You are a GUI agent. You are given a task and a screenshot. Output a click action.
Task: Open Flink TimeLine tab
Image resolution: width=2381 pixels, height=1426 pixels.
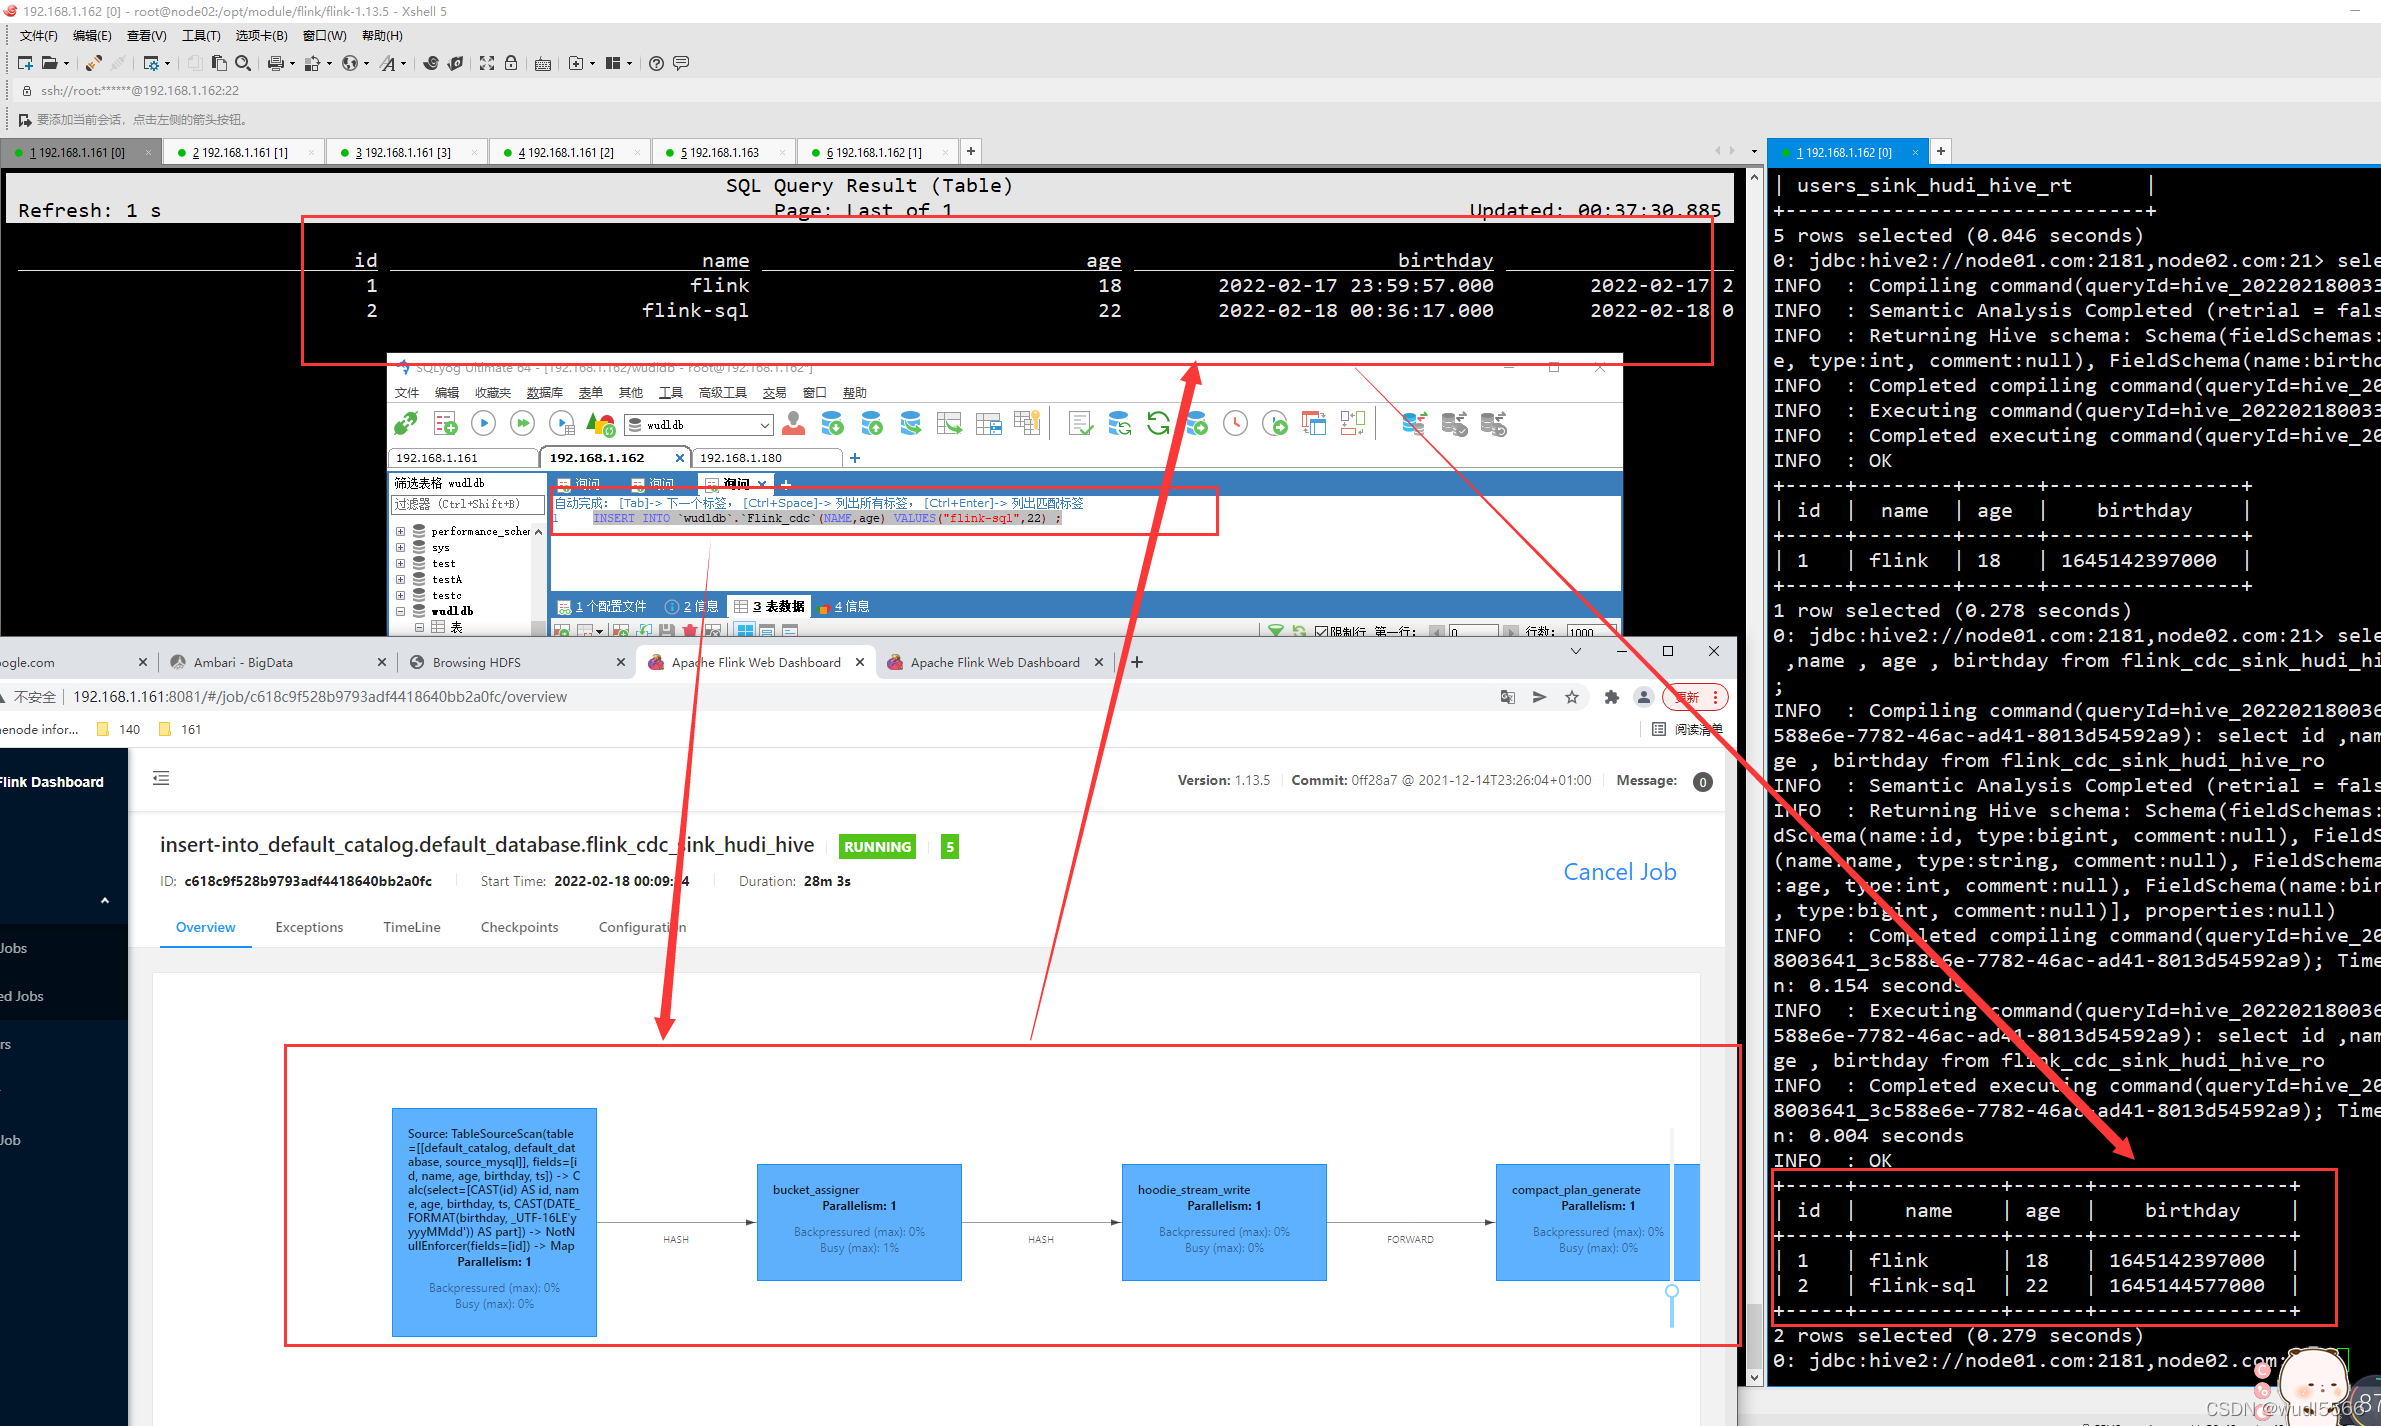pos(411,927)
